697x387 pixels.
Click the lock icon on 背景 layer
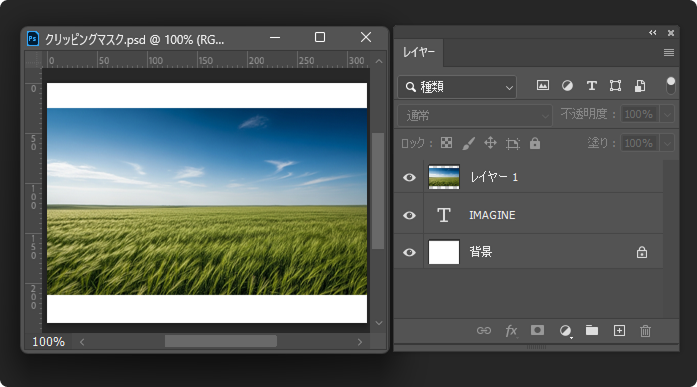(x=641, y=252)
